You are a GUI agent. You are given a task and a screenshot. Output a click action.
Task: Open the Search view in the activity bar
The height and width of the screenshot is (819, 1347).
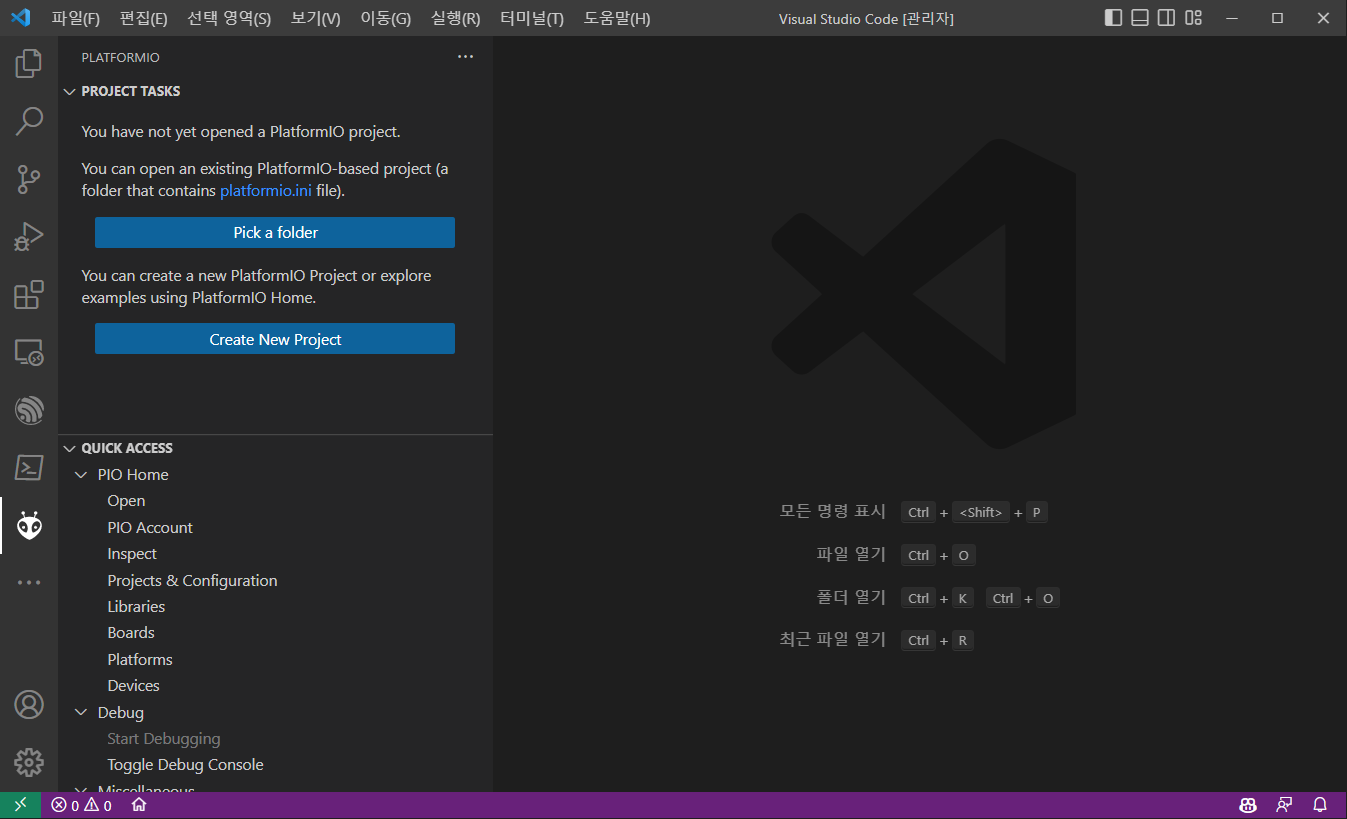[29, 122]
